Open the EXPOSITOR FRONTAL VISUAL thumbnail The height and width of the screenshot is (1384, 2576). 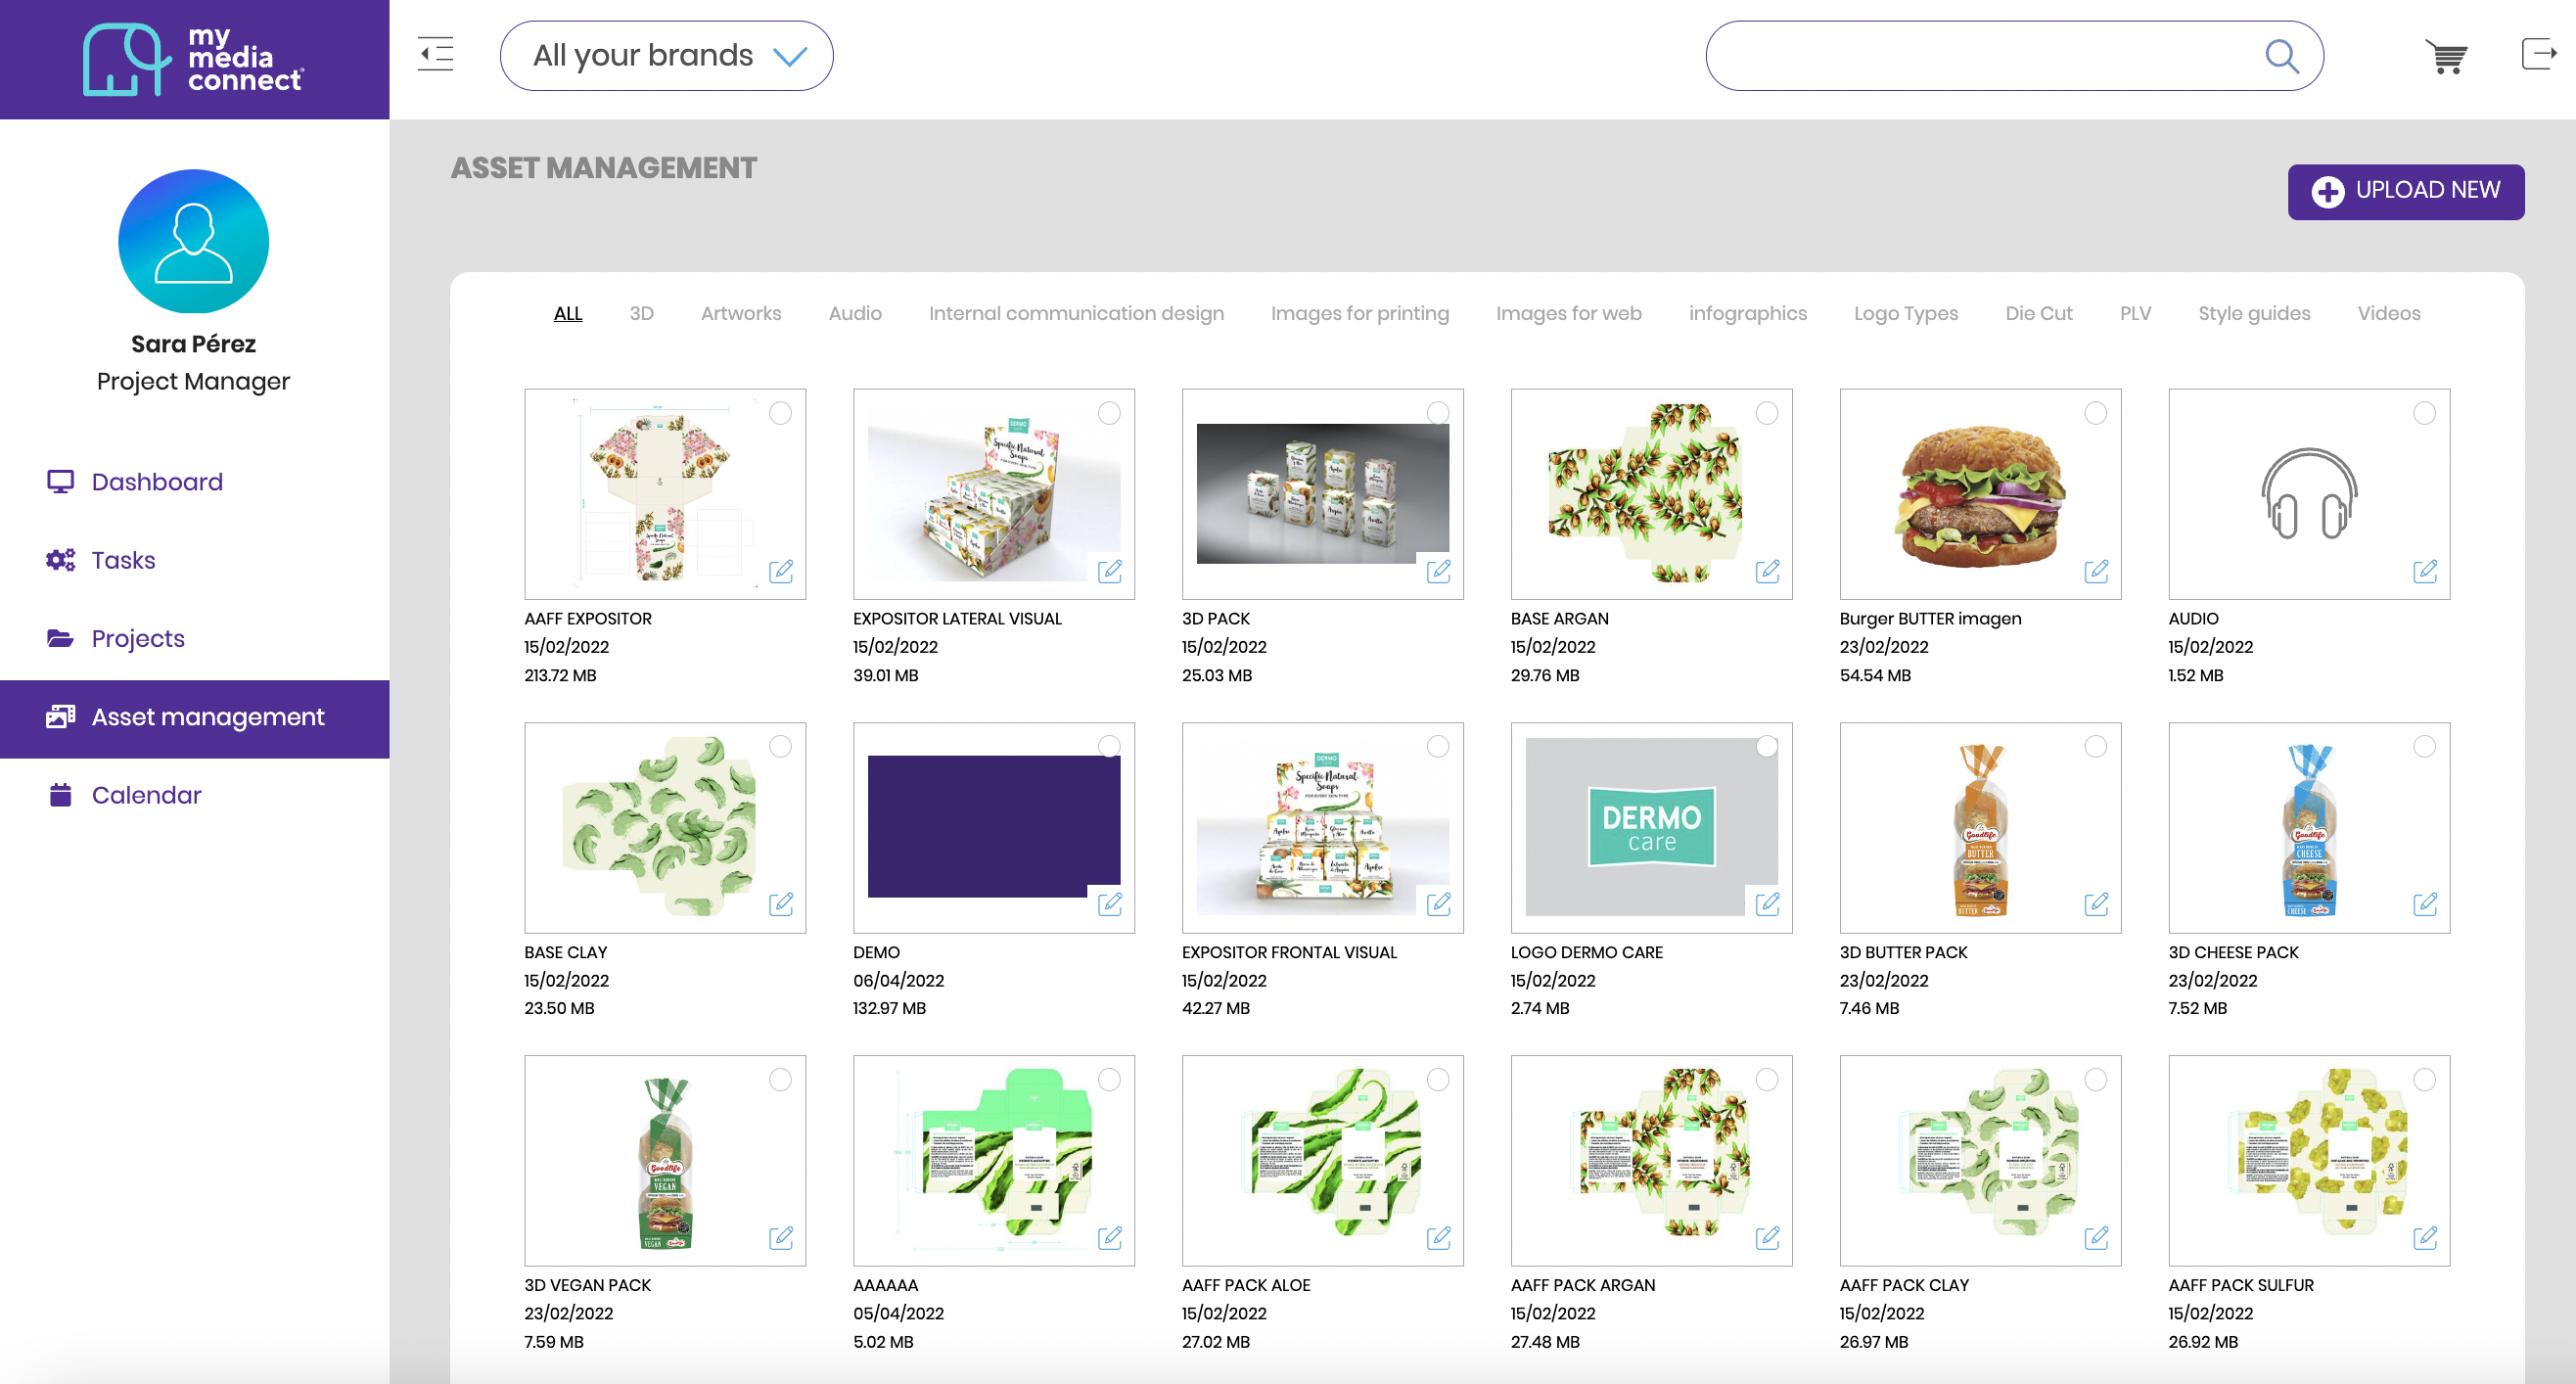1322,827
